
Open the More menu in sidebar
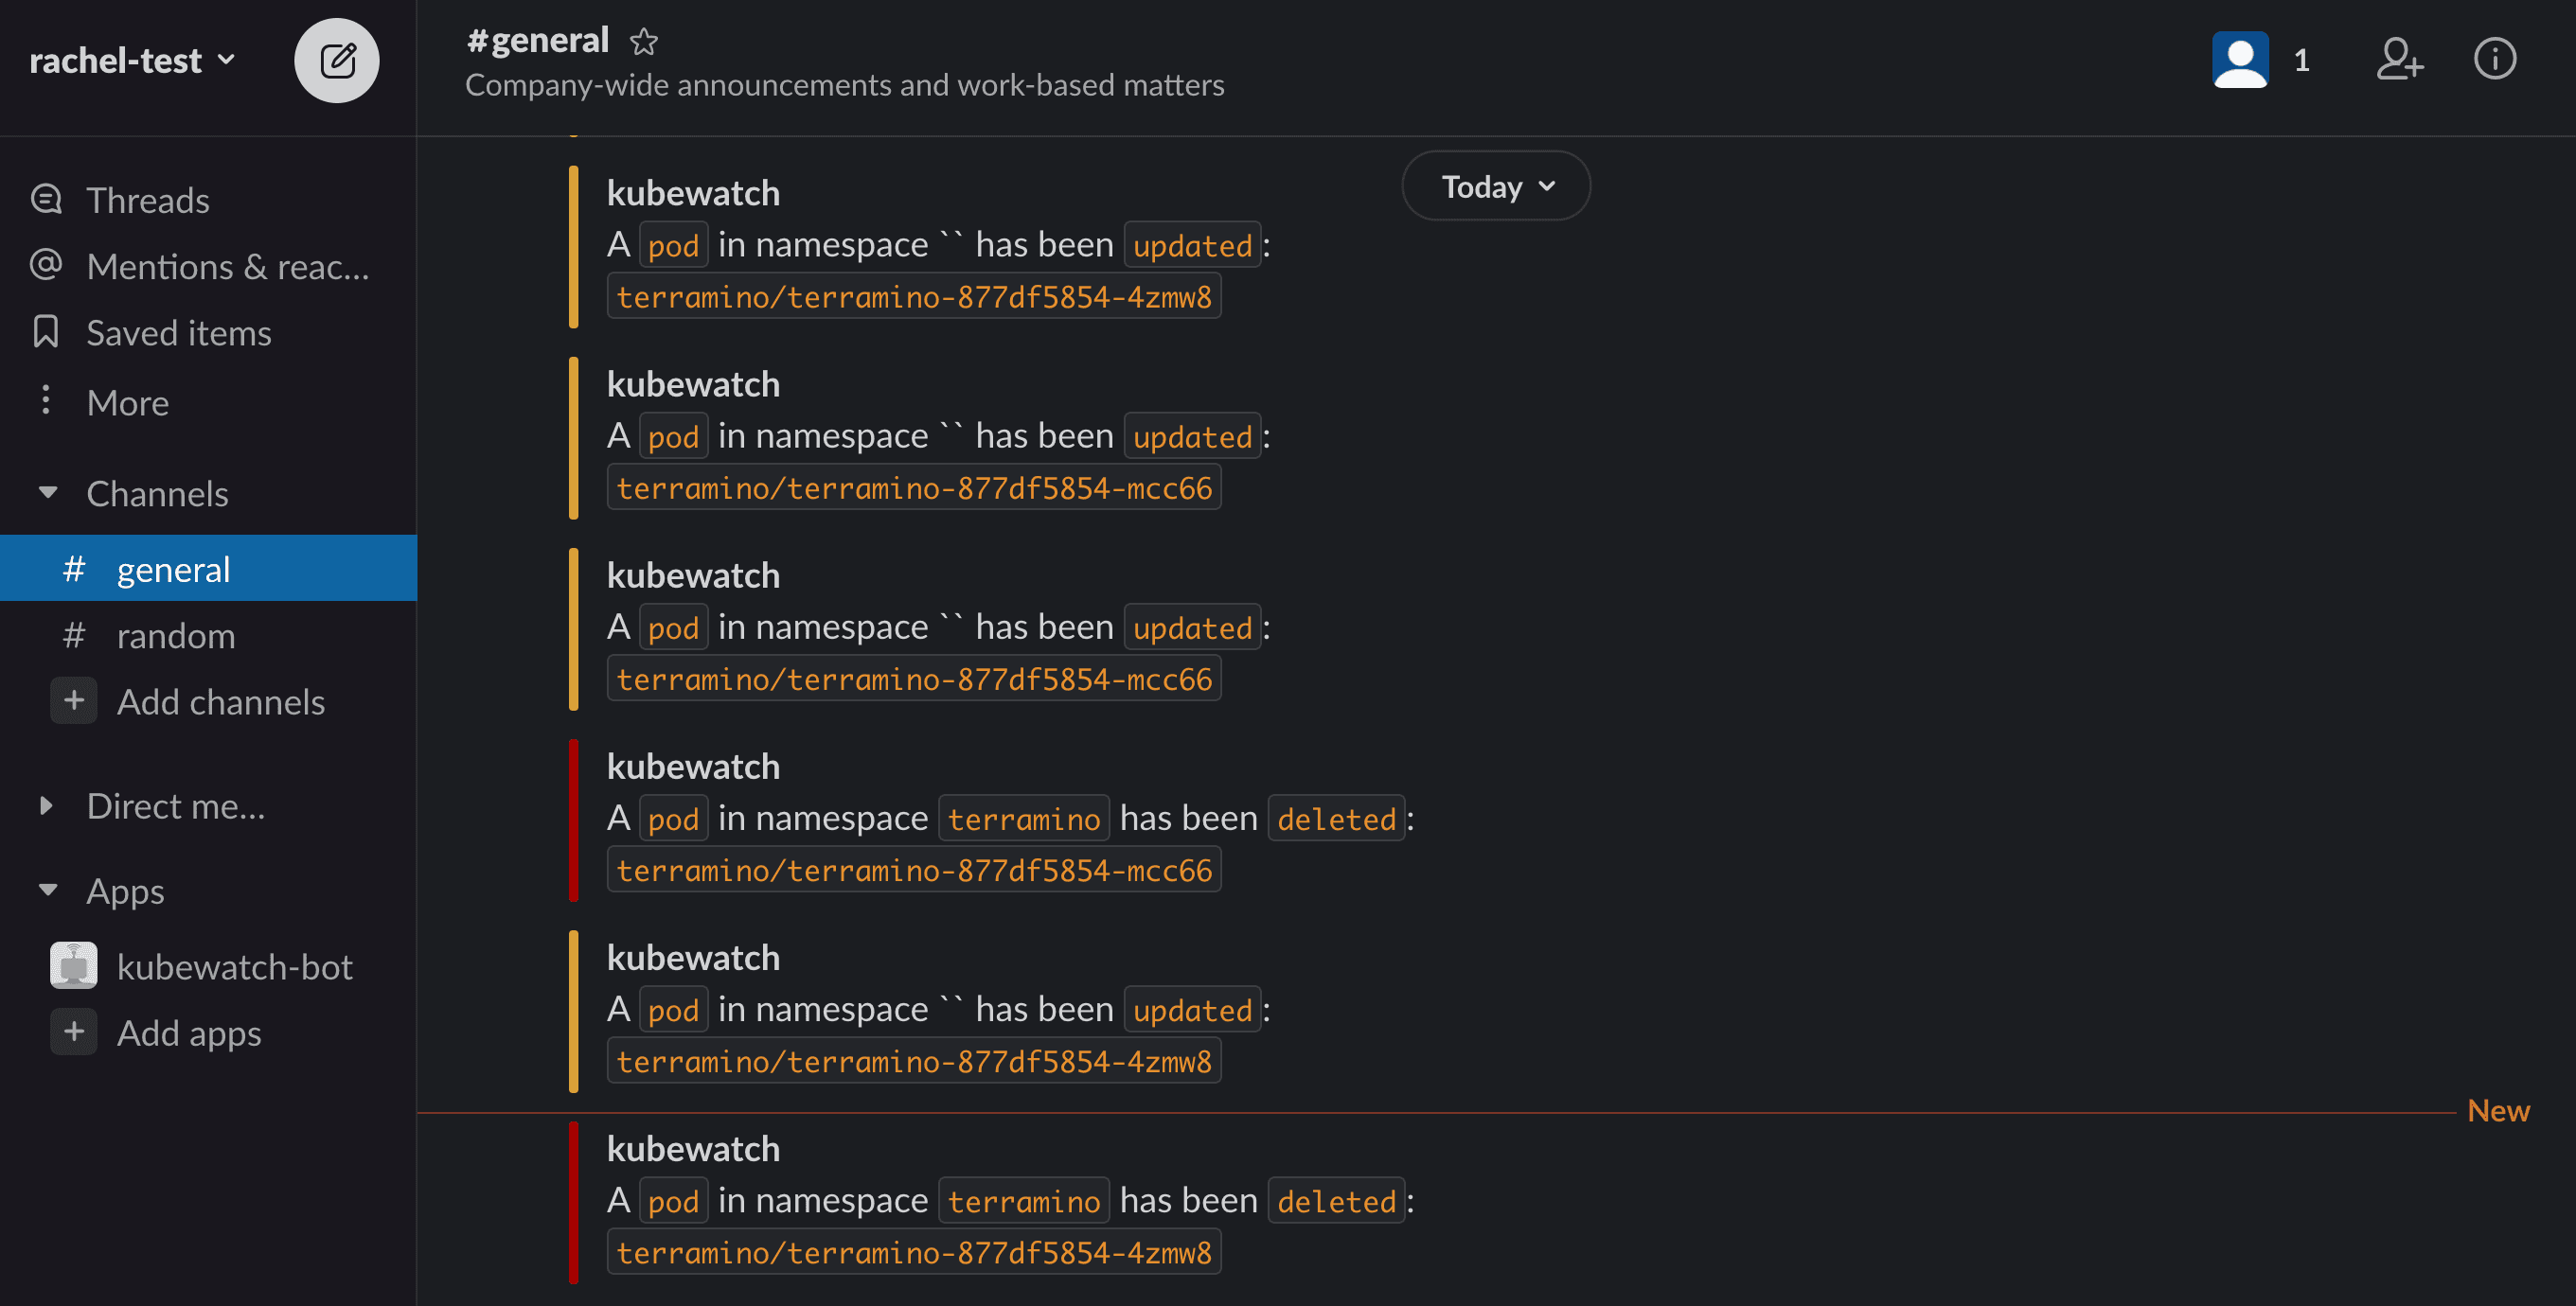127,402
